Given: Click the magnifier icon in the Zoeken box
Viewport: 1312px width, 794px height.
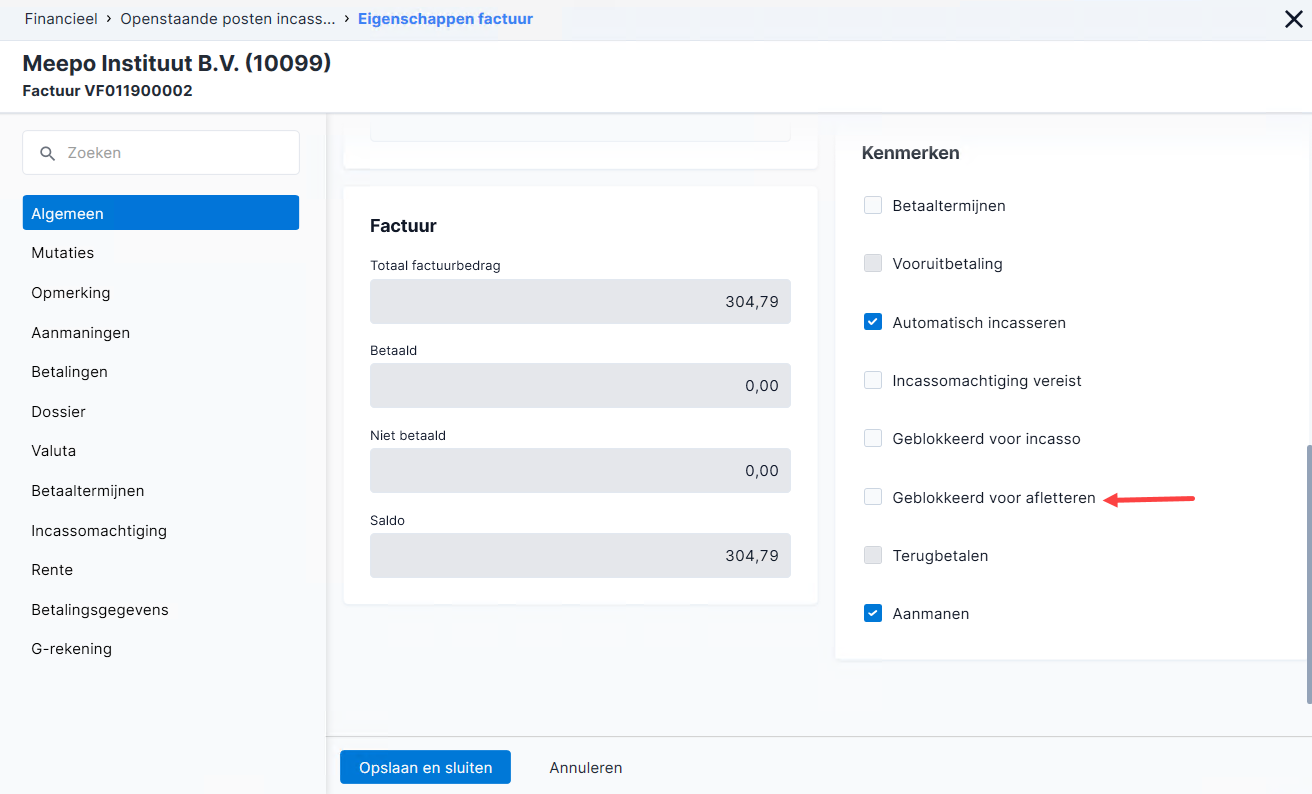Looking at the screenshot, I should (x=47, y=153).
